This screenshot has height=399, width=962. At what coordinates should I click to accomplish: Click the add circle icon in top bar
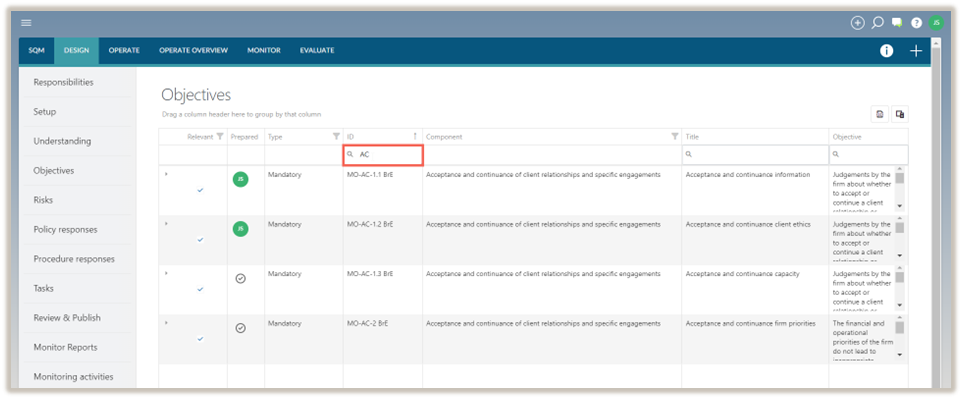coord(857,23)
